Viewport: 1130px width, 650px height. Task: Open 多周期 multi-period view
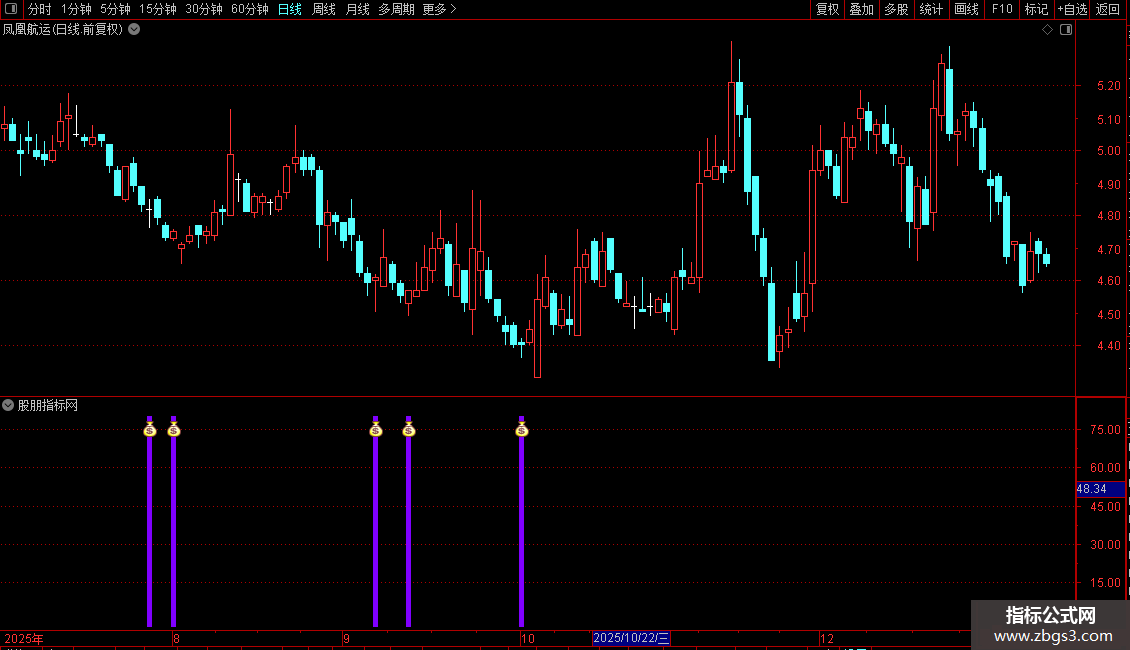click(x=396, y=9)
